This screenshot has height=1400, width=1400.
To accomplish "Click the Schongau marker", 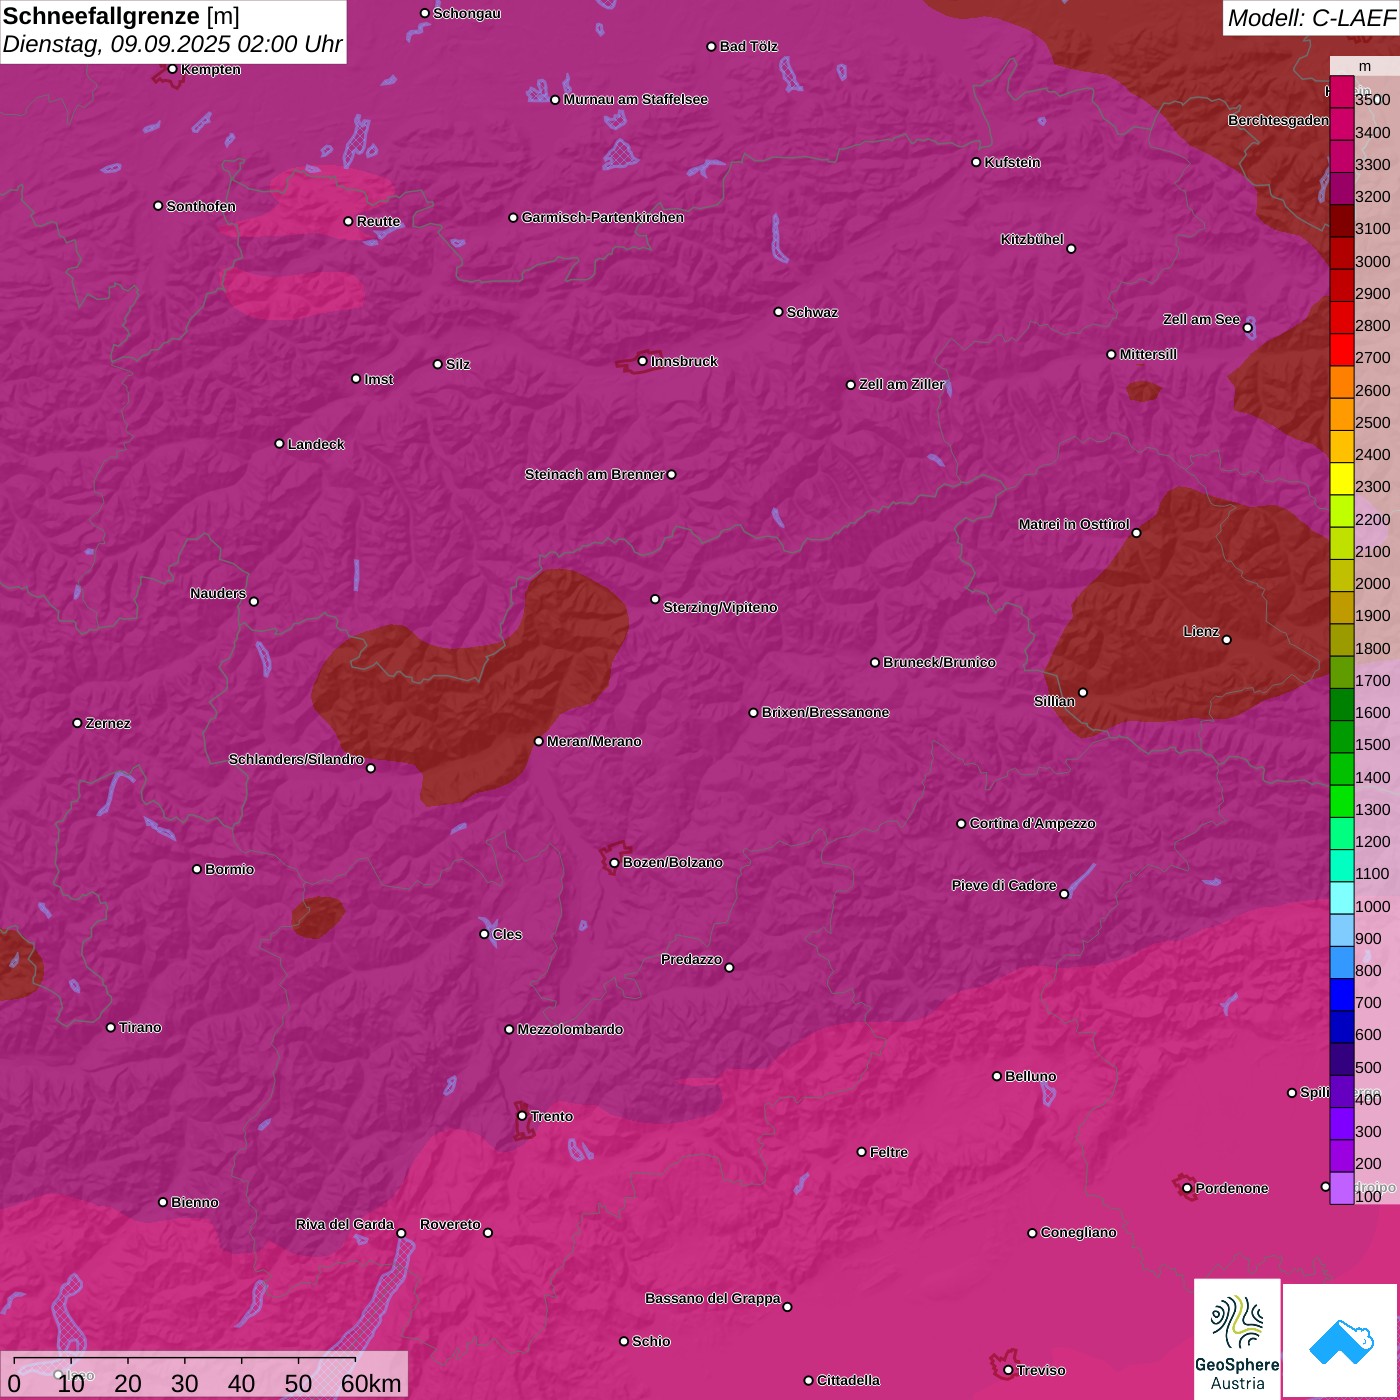I will [424, 13].
